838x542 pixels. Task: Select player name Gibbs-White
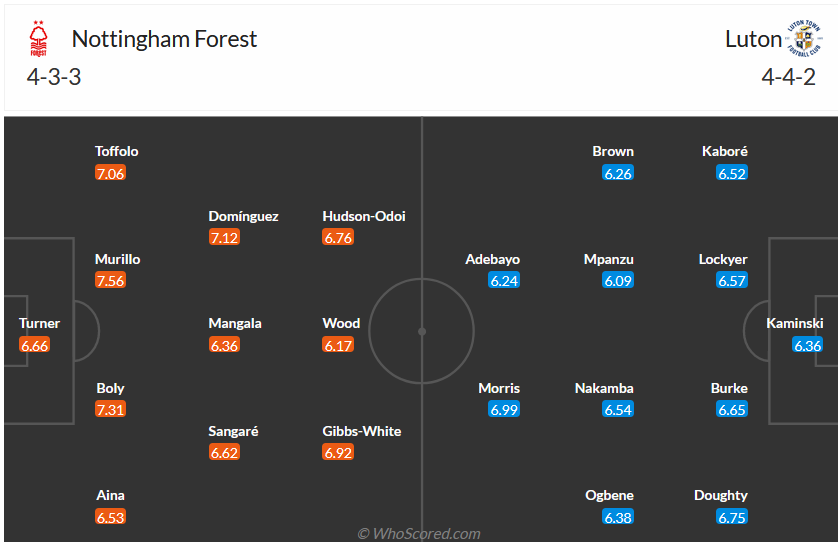(362, 431)
